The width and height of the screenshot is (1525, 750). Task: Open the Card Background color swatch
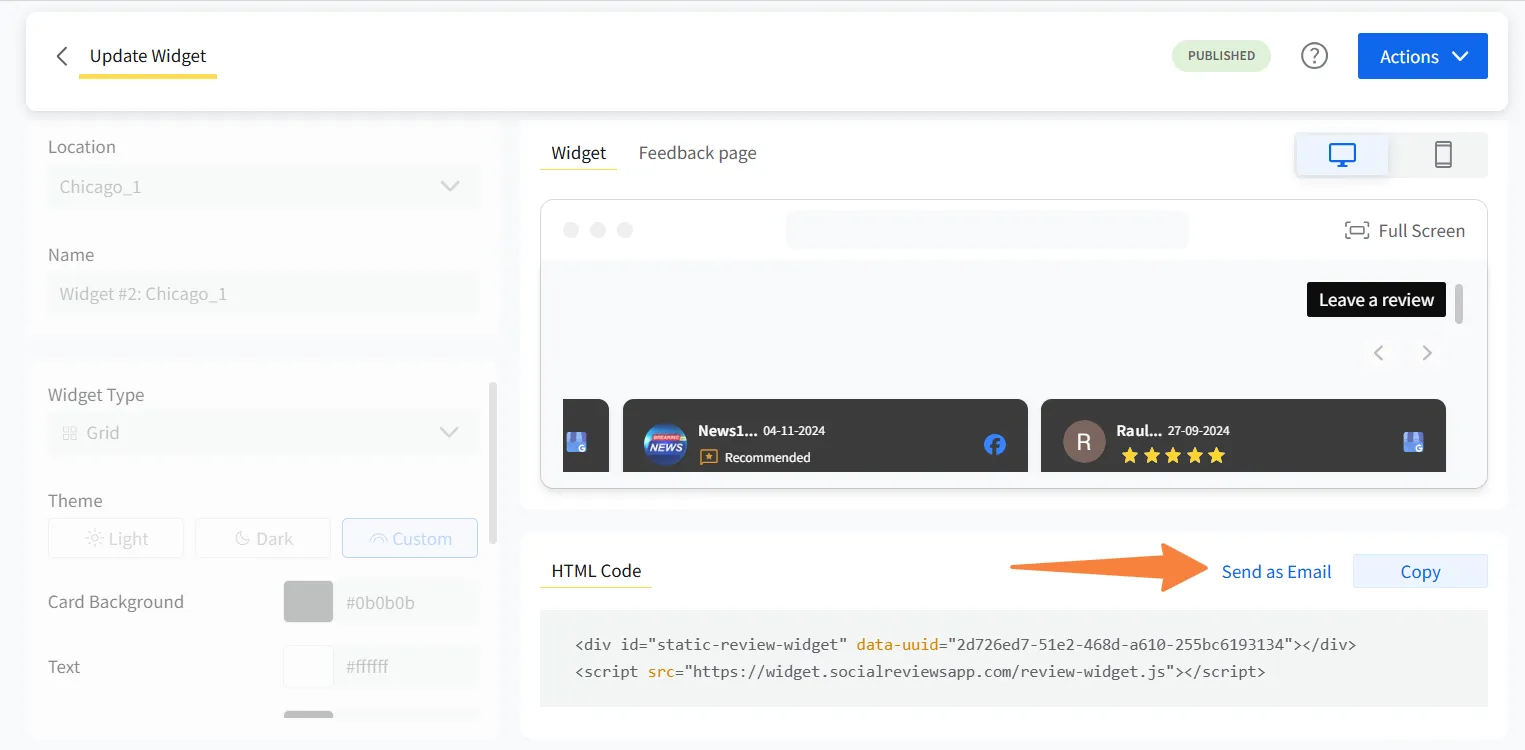(307, 601)
